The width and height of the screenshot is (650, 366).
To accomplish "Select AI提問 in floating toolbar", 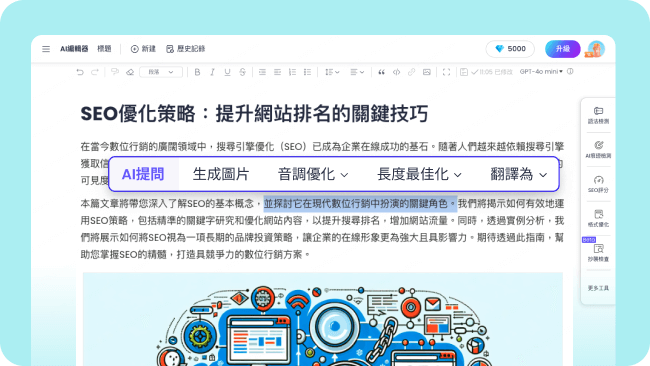I will (x=143, y=175).
